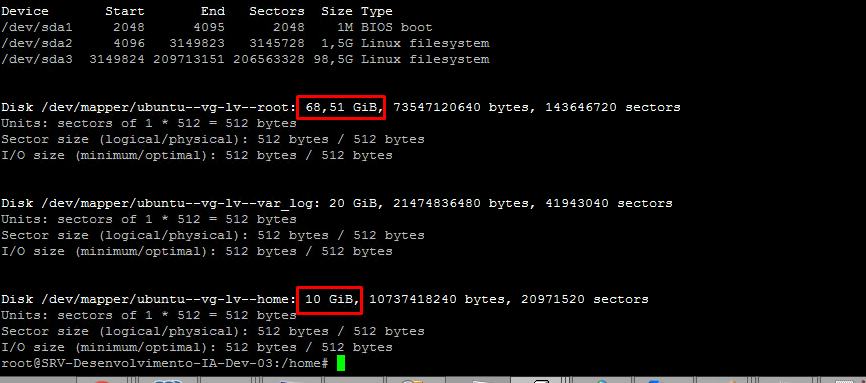Image resolution: width=866 pixels, height=383 pixels.
Task: Select end sector value 209713151
Action: click(189, 59)
